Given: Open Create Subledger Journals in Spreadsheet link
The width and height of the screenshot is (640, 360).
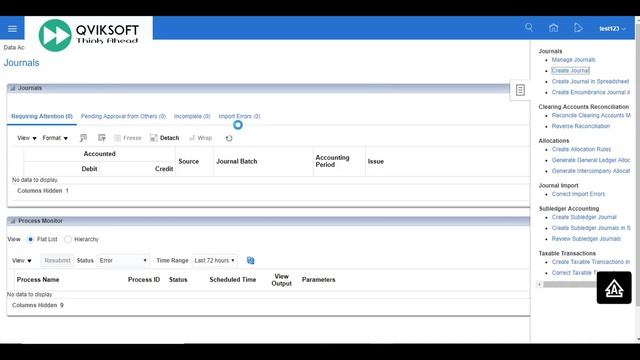Looking at the screenshot, I should [x=591, y=228].
